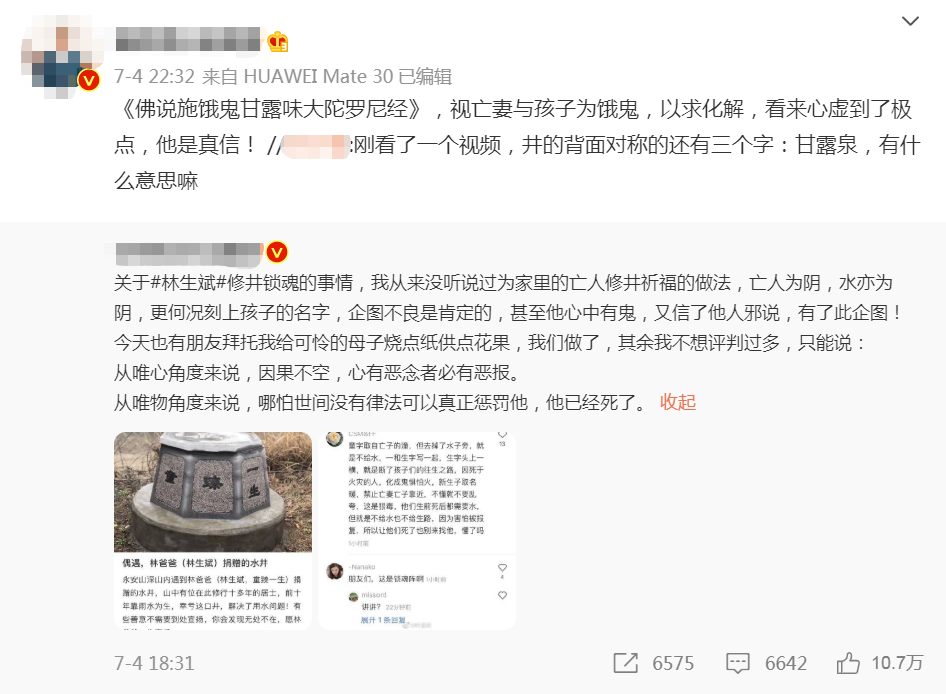Open the 6642 comments count
The image size is (946, 694).
pos(786,663)
